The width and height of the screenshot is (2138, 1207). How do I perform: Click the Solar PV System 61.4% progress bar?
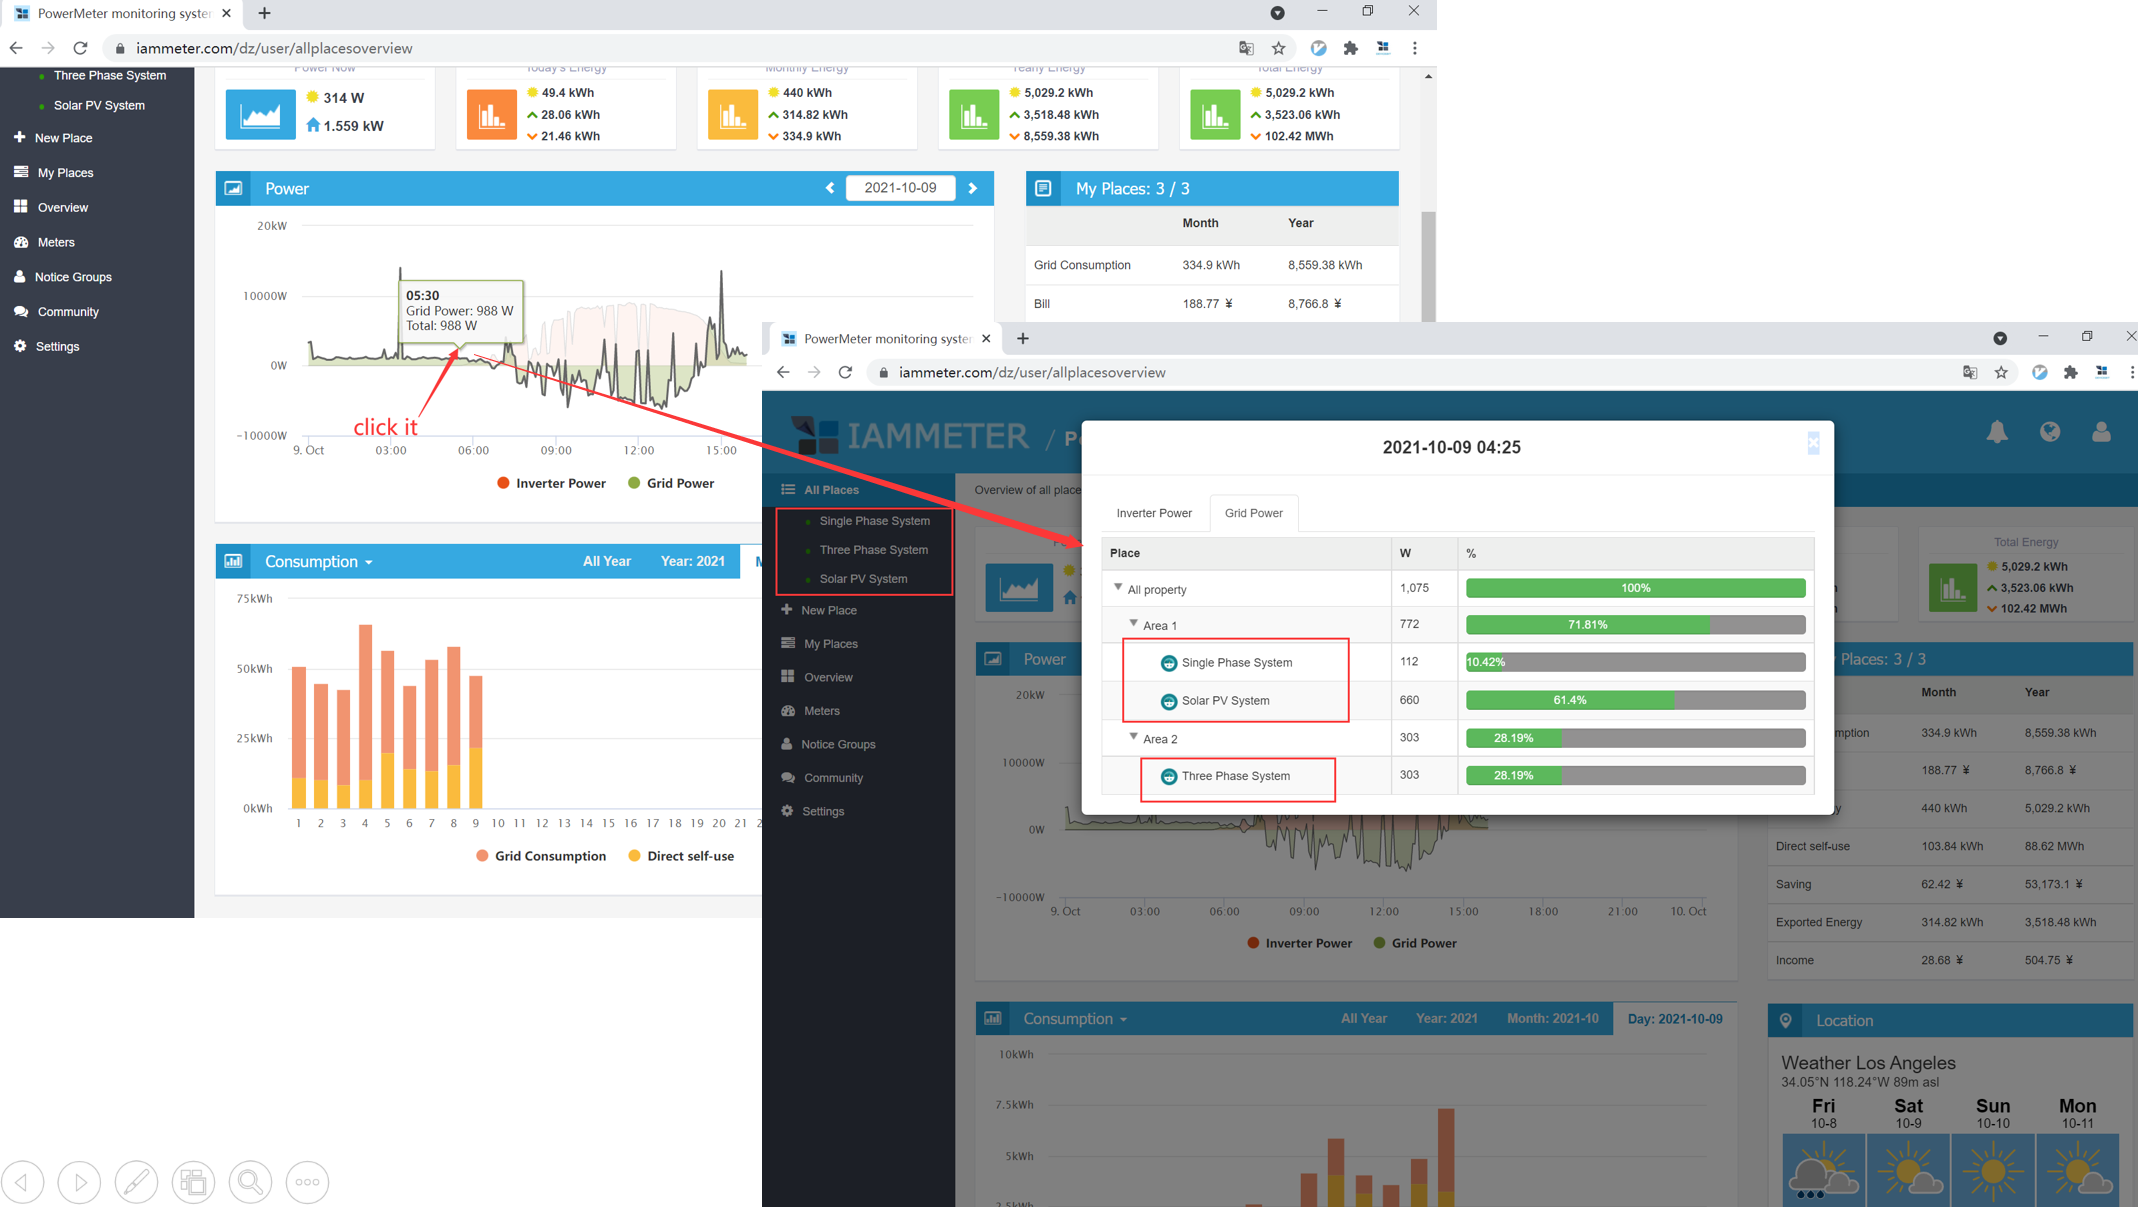point(1634,700)
